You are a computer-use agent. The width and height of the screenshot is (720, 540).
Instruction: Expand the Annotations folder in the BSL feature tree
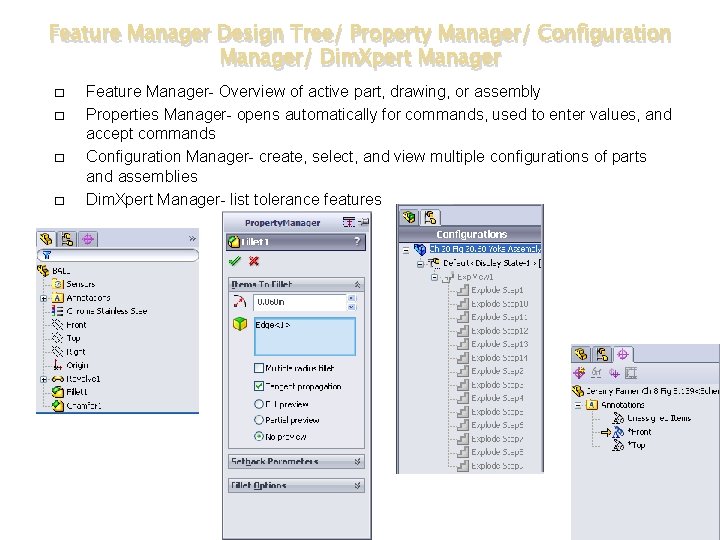tap(44, 298)
